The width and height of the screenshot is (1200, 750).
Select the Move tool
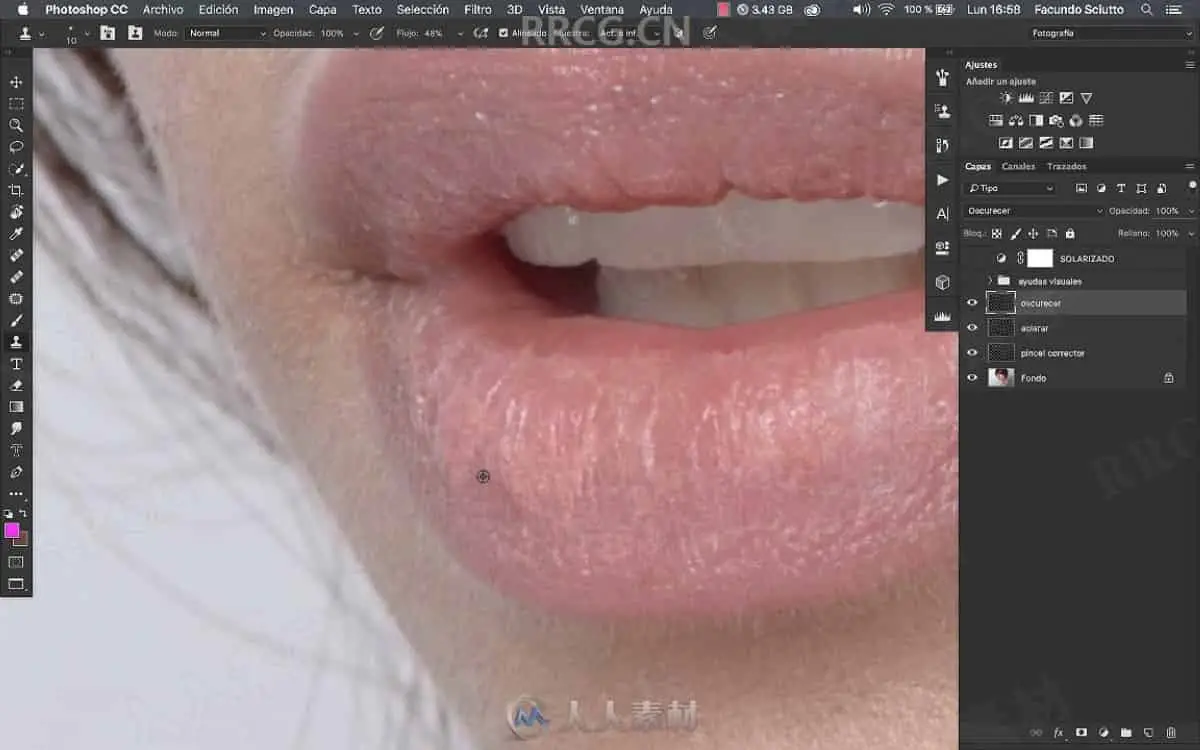16,82
